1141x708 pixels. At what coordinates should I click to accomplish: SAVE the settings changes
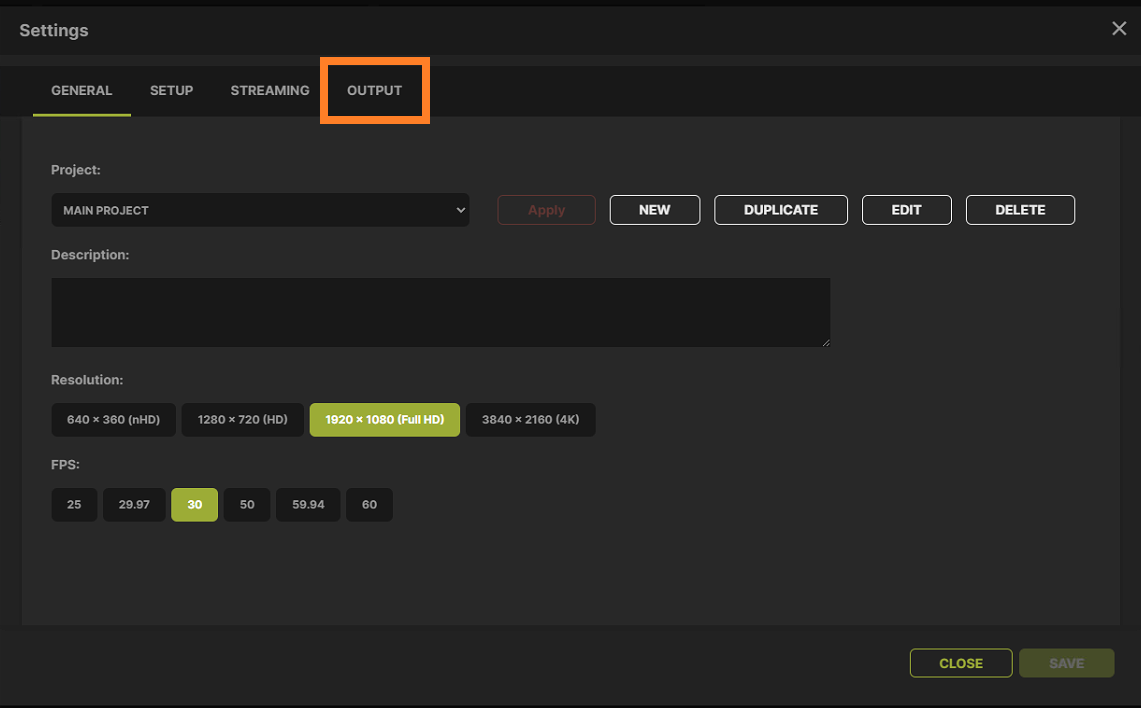[x=1066, y=662]
